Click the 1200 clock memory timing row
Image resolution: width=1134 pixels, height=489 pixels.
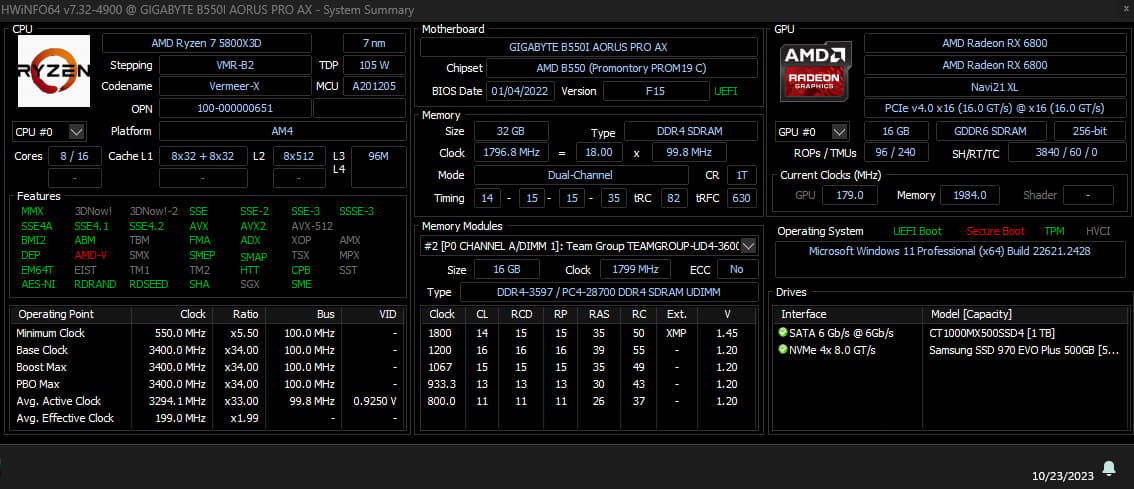(589, 349)
